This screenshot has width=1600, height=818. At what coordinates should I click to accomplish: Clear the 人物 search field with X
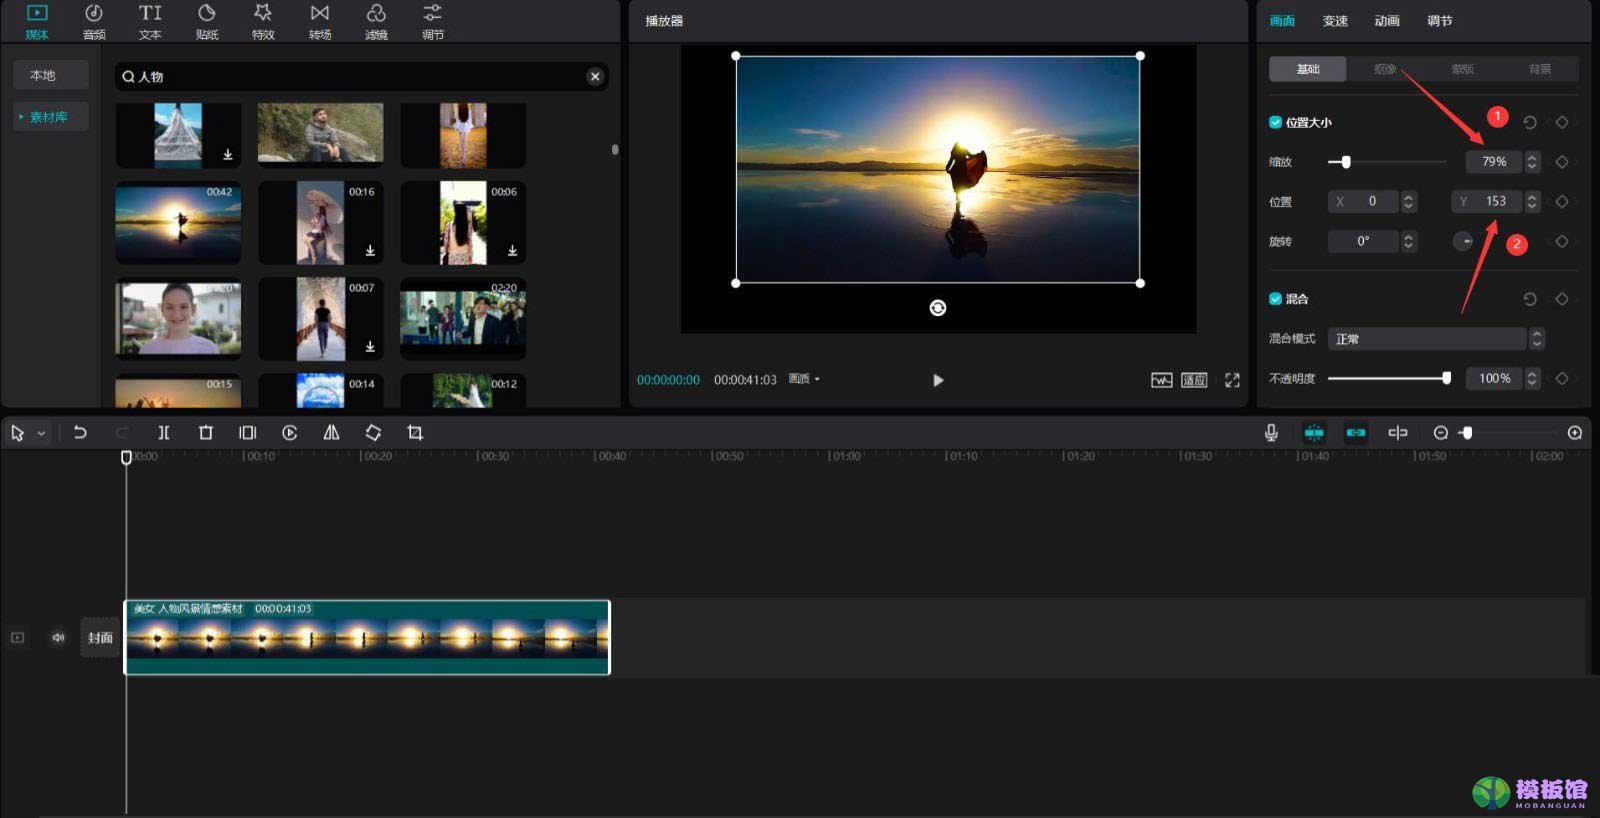click(595, 76)
